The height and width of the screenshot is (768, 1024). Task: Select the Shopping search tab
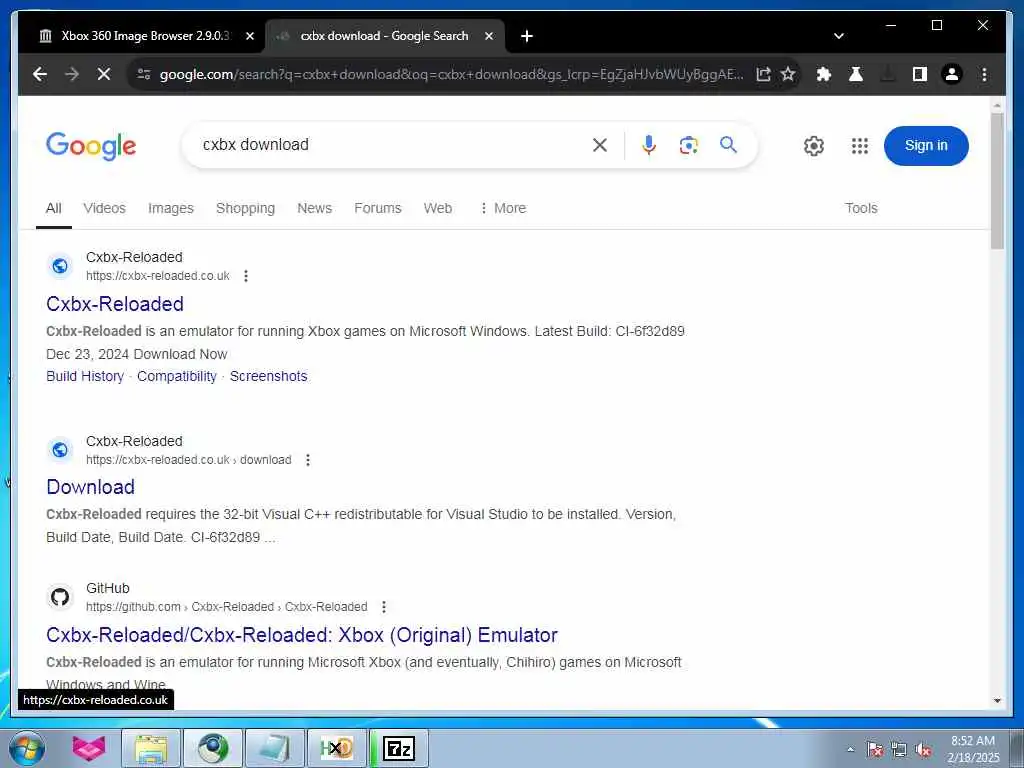tap(246, 208)
